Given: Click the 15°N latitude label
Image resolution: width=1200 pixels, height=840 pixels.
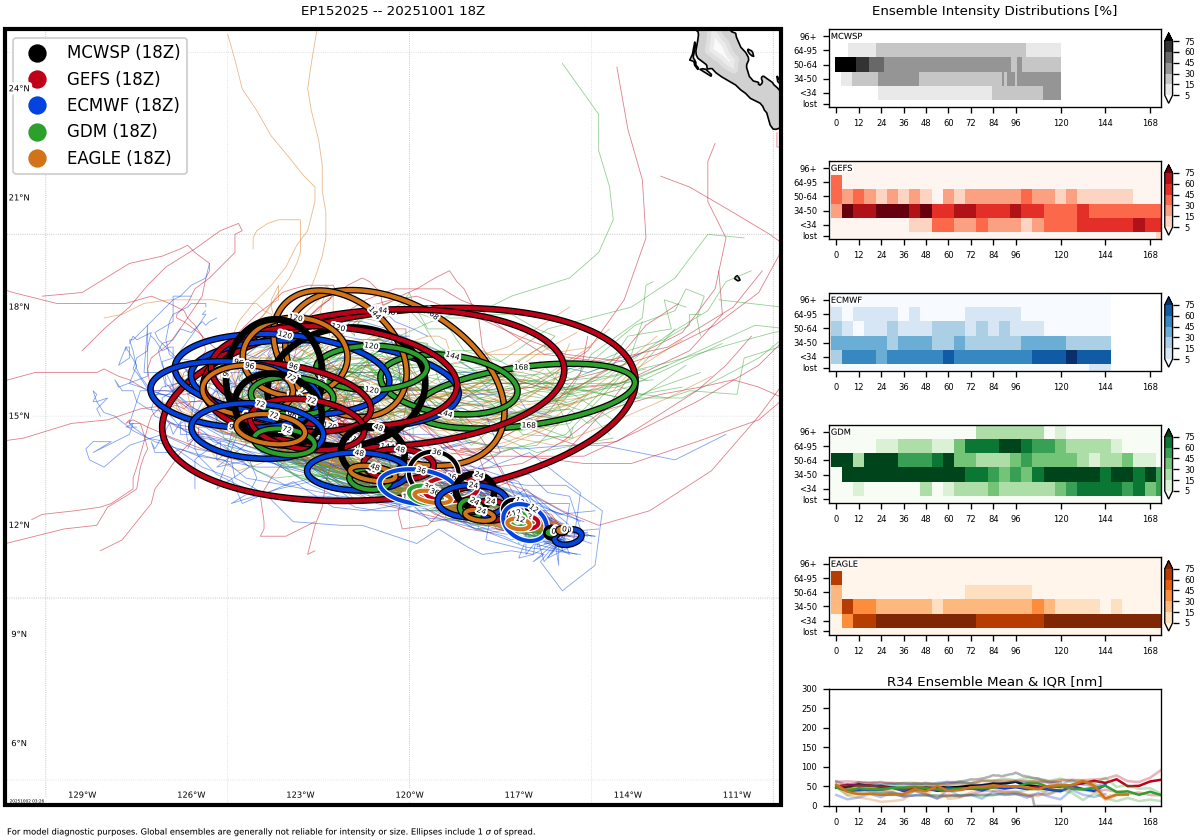Looking at the screenshot, I should click(x=19, y=416).
